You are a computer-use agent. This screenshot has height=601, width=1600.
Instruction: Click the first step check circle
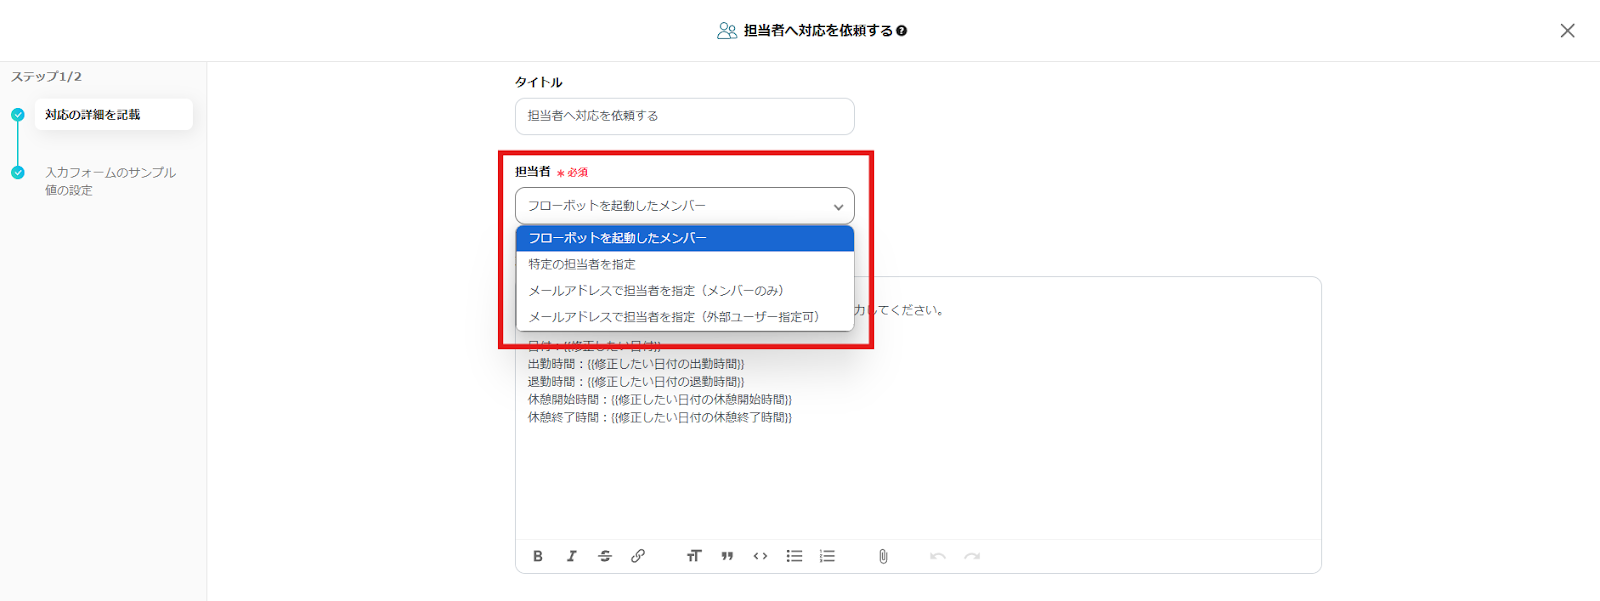(x=18, y=115)
